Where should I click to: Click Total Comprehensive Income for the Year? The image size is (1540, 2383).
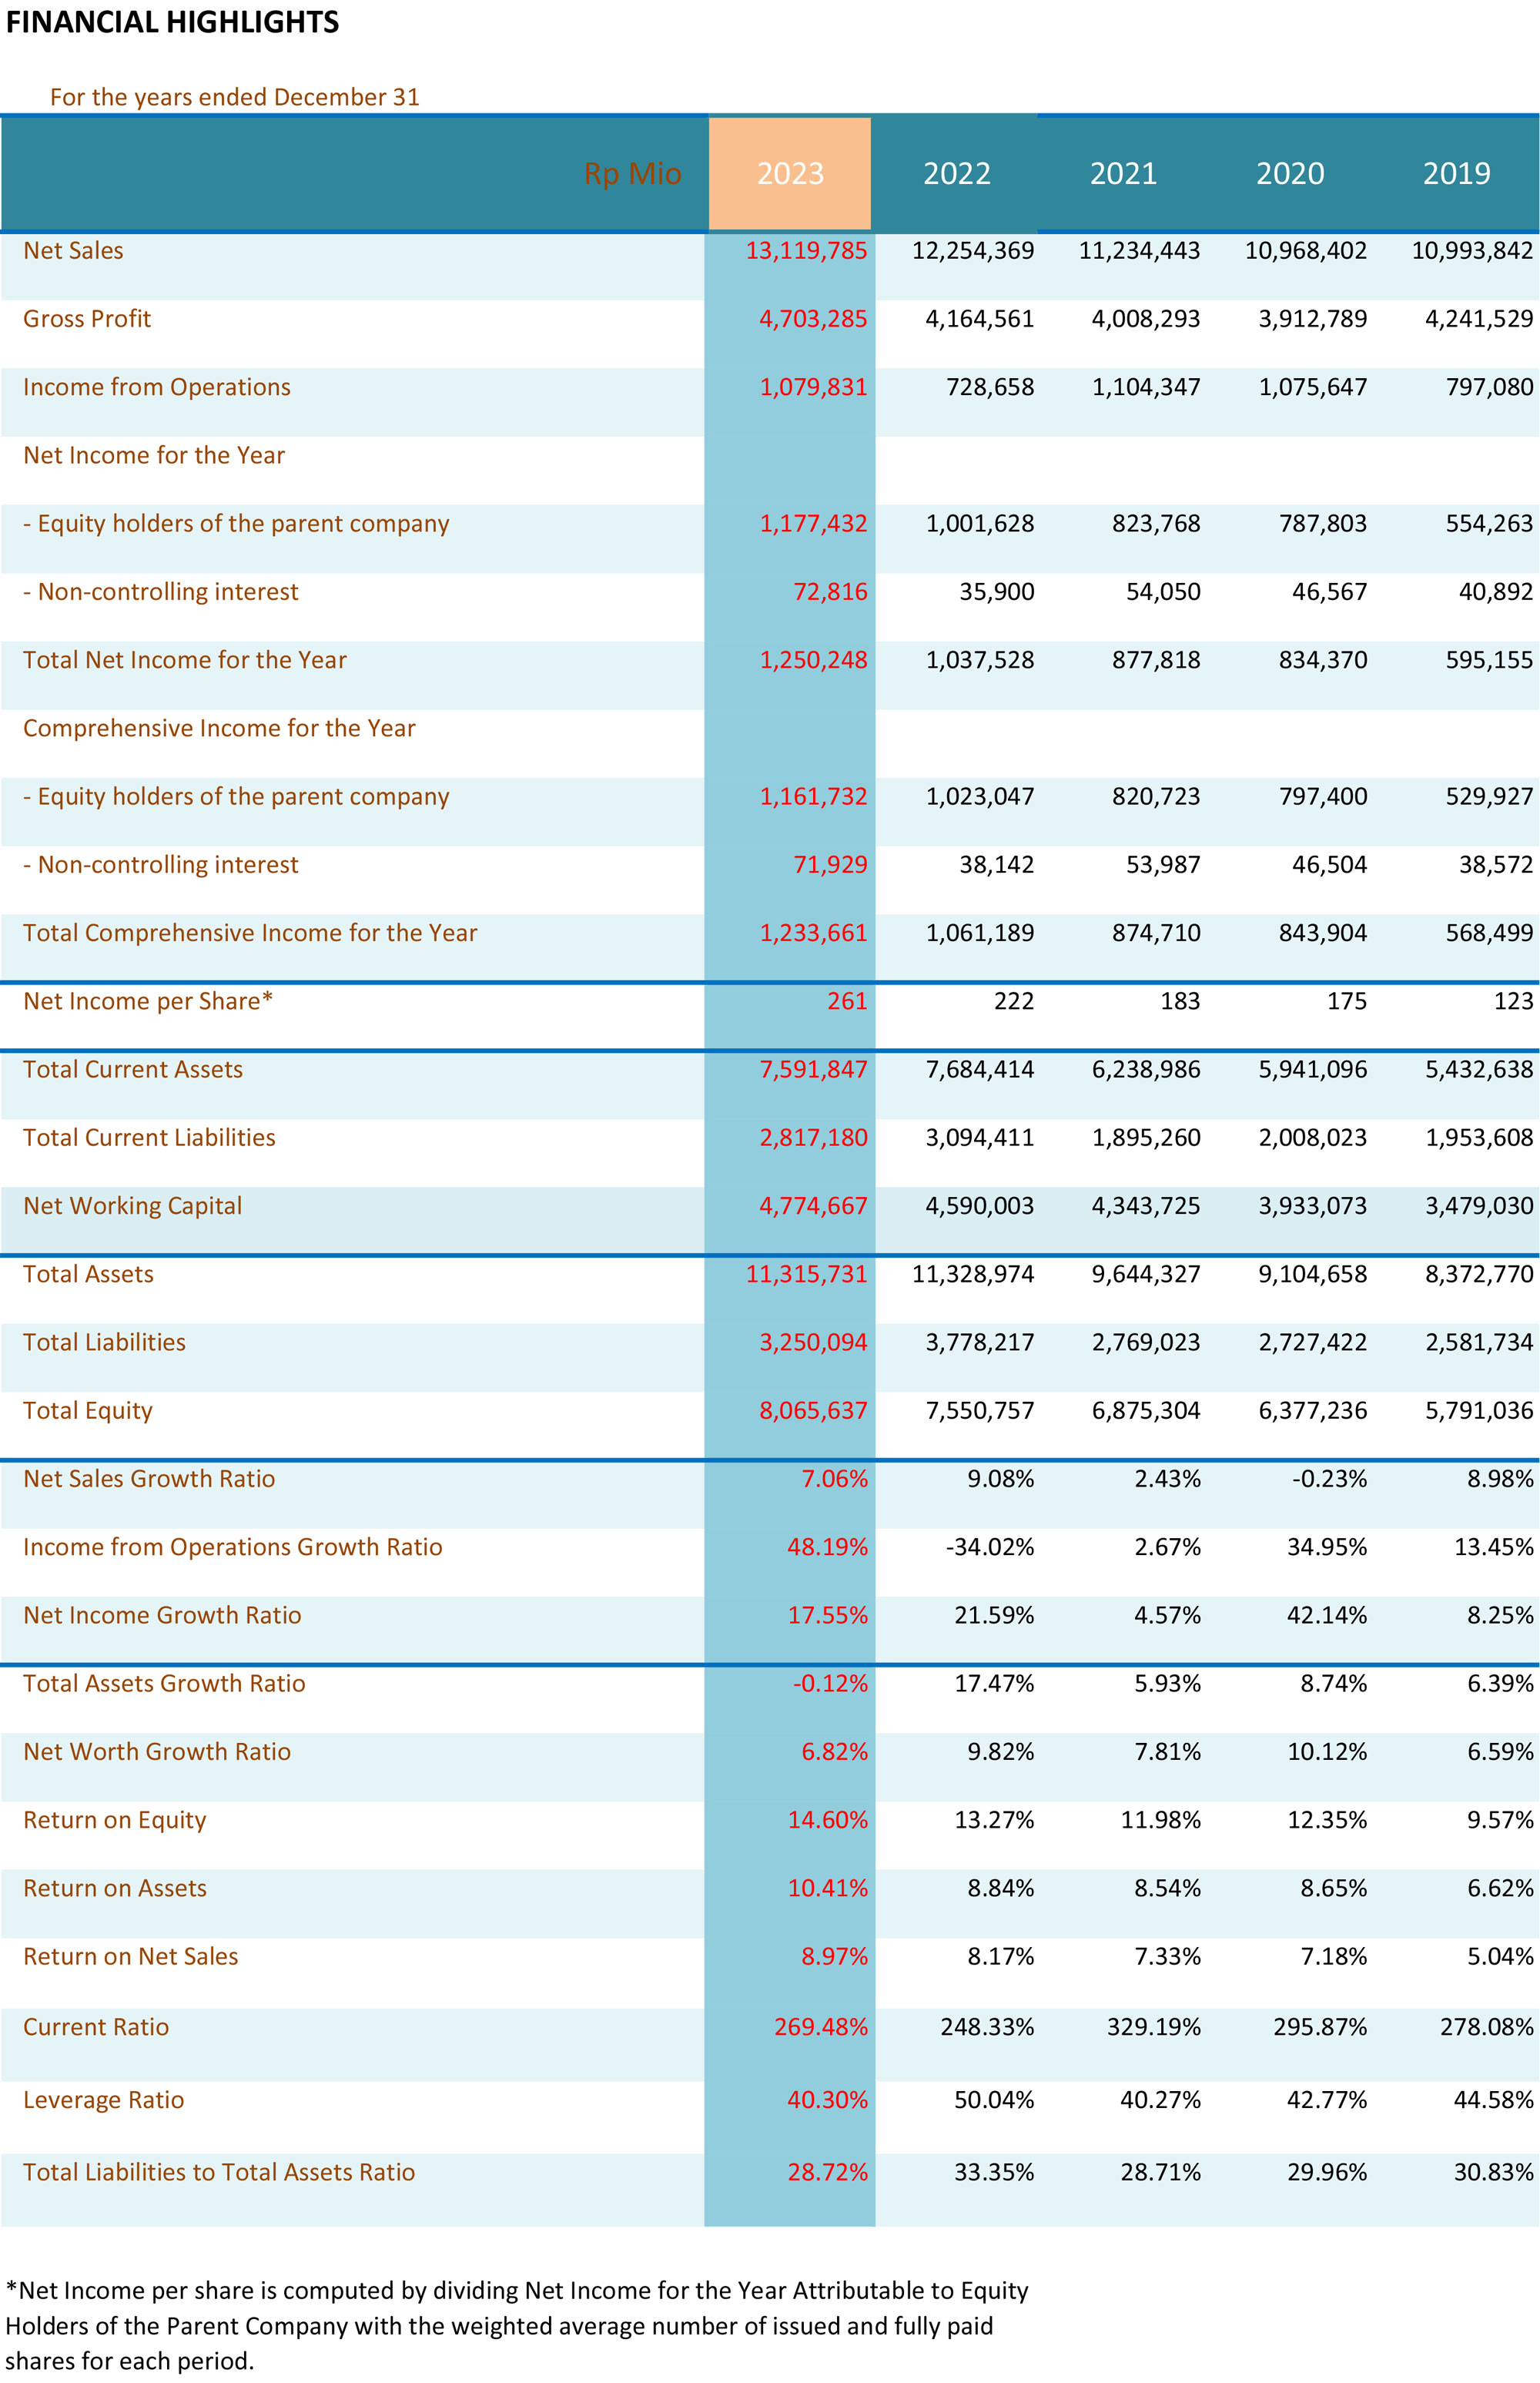250,933
